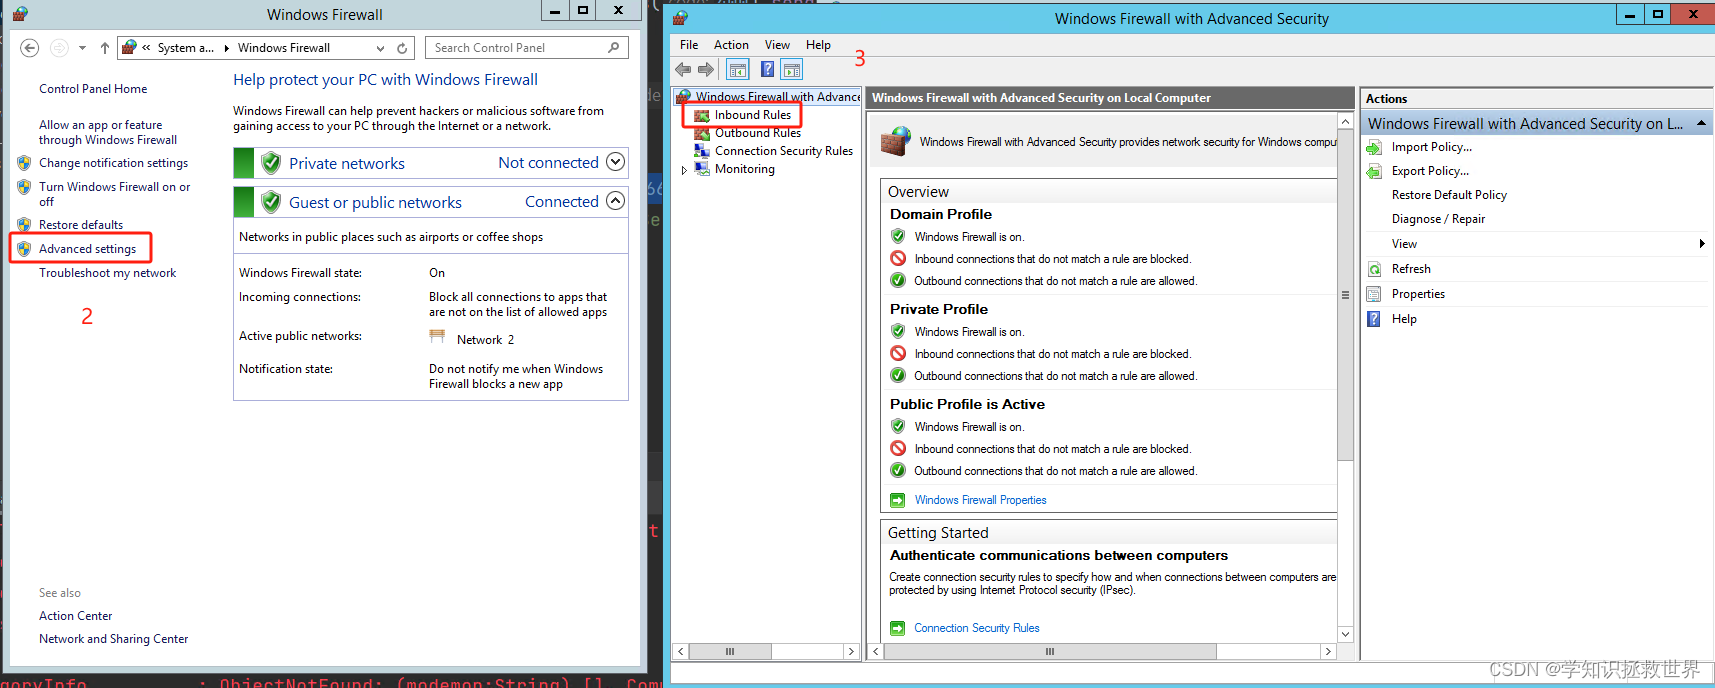The width and height of the screenshot is (1715, 688).
Task: Open the recent locations dropdown beside the forward arrow
Action: [x=82, y=48]
